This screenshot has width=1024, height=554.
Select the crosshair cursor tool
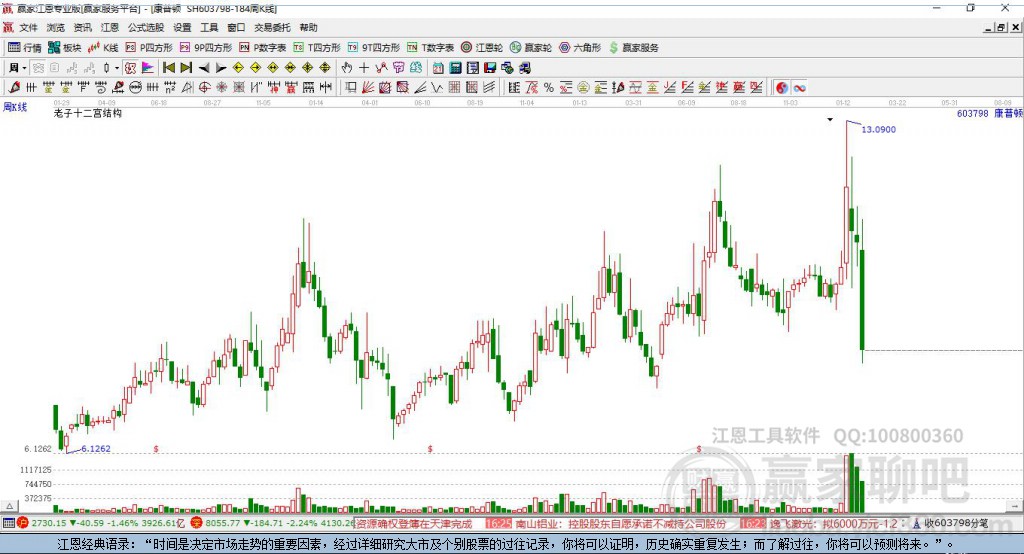pos(364,68)
